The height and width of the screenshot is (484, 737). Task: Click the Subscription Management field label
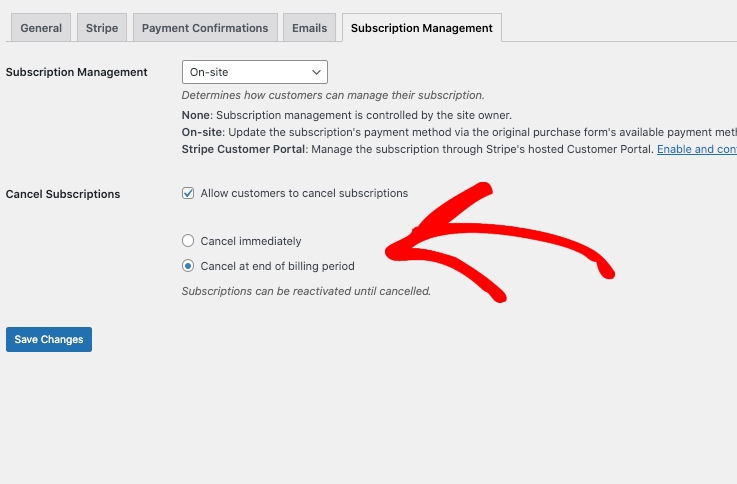point(77,72)
